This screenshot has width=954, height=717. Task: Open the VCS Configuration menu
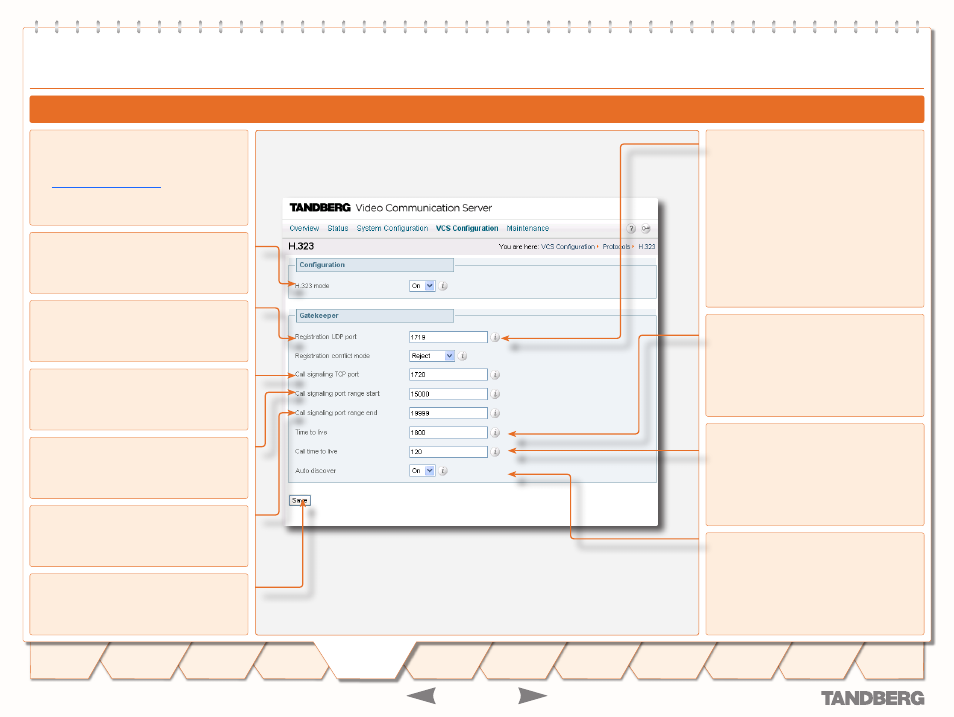[x=467, y=228]
